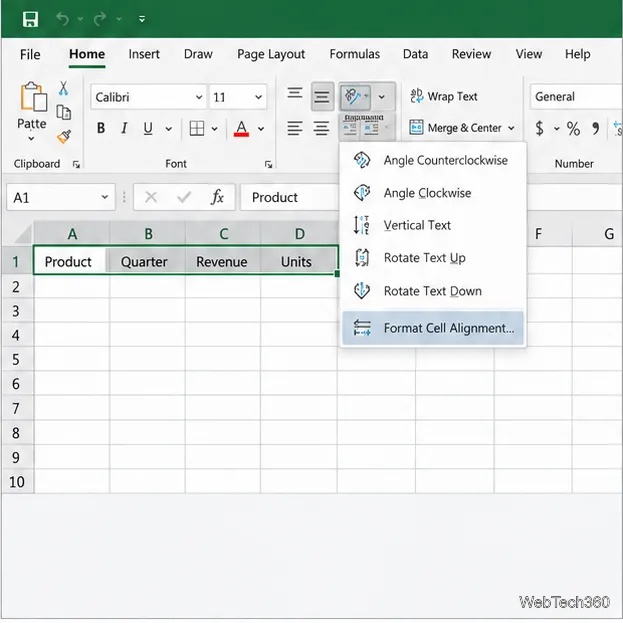Click the Enter checkmark in formula bar
623x623 pixels.
184,197
